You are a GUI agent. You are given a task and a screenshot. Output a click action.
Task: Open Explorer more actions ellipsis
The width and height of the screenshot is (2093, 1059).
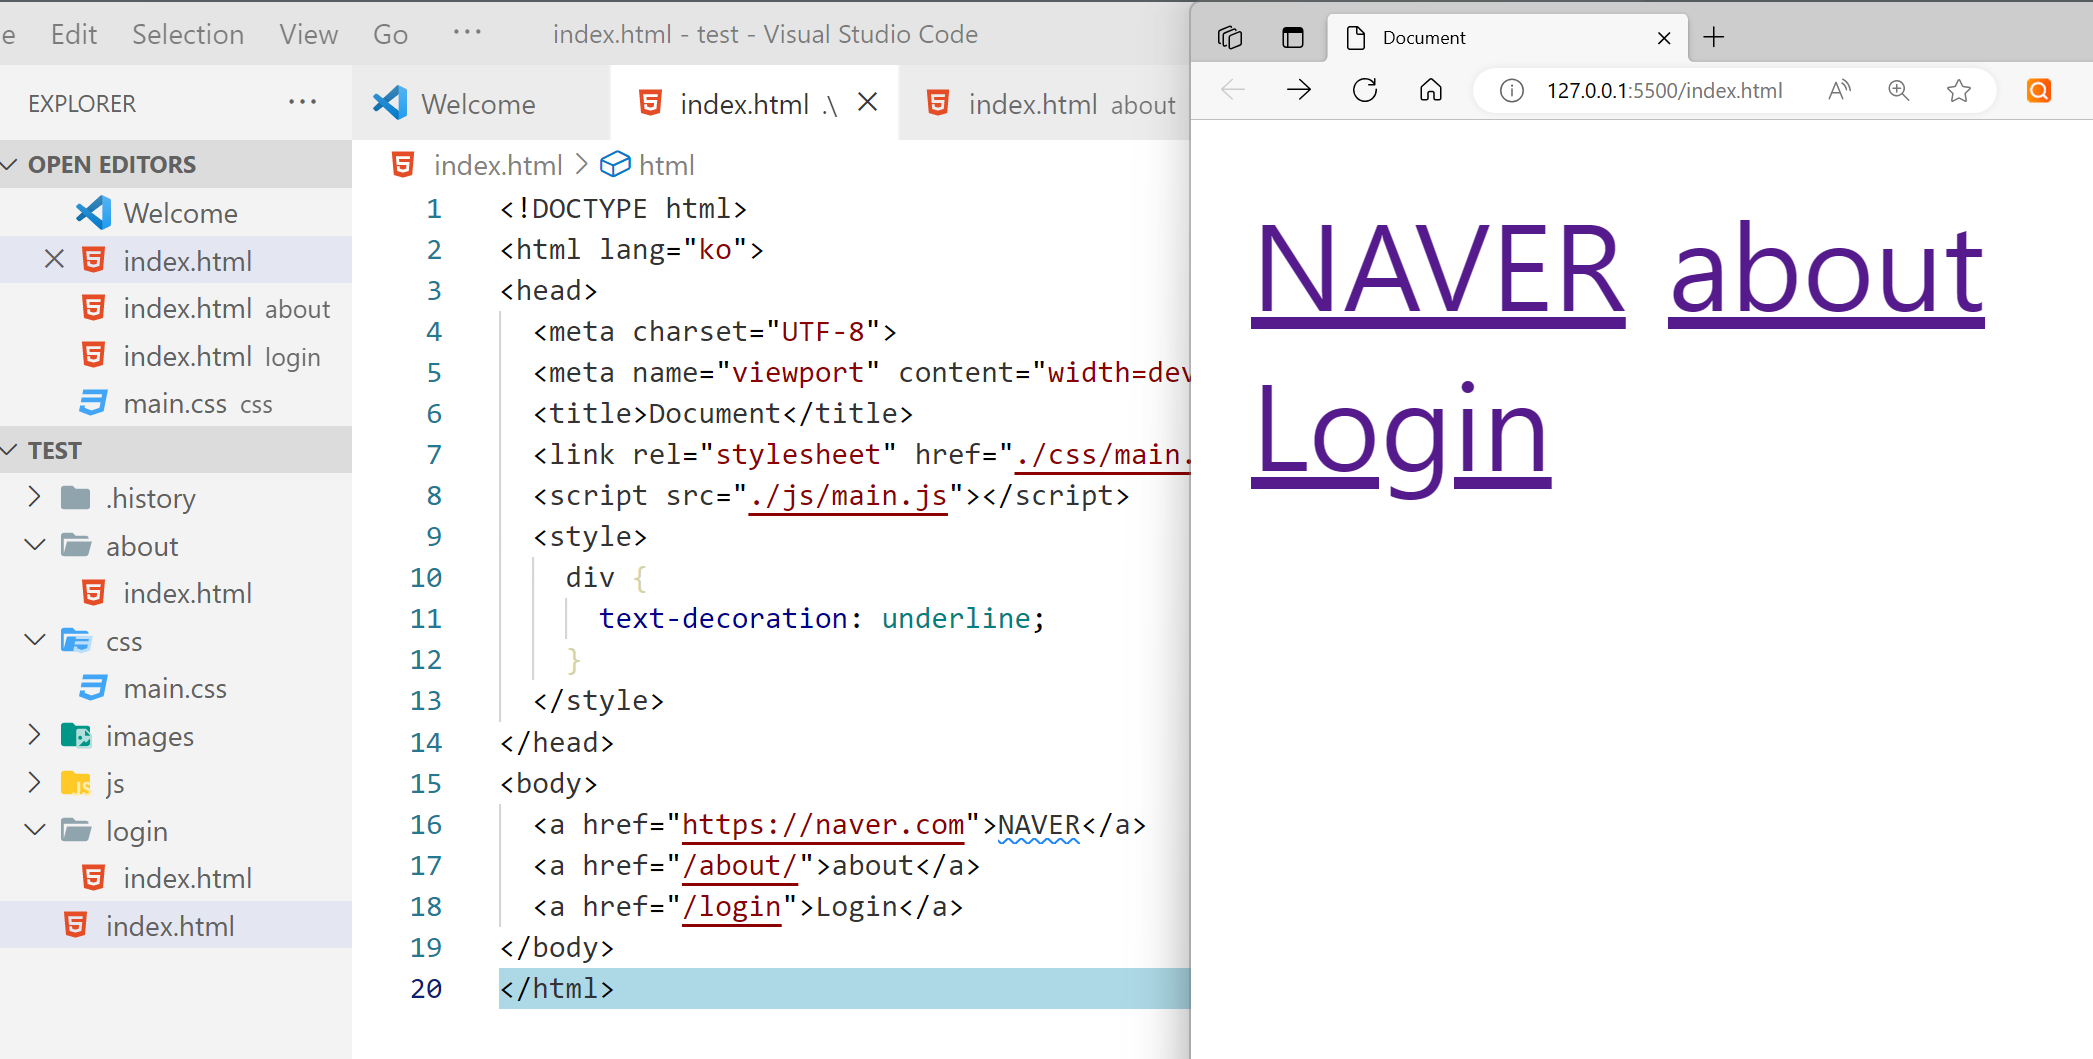coord(302,103)
